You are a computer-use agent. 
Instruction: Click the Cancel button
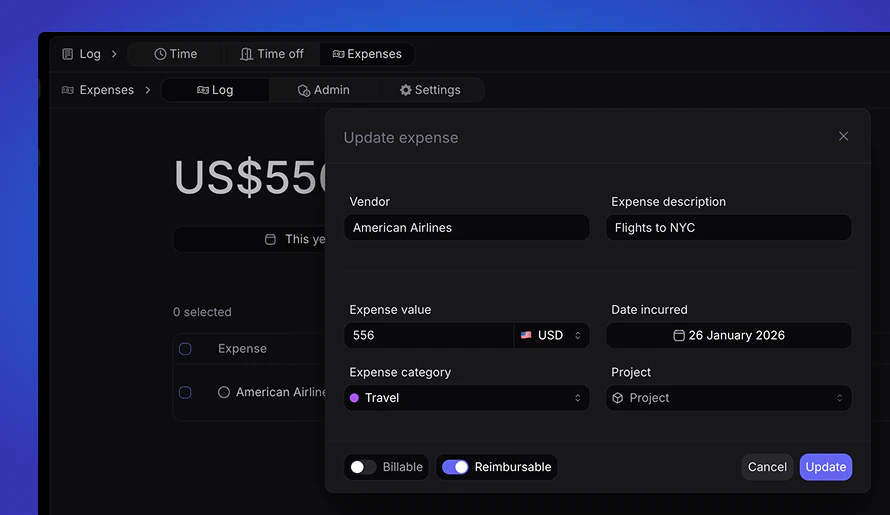[767, 467]
